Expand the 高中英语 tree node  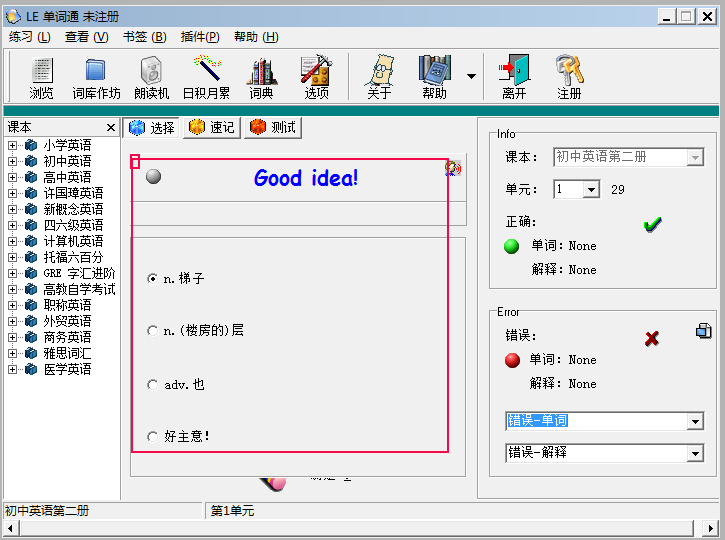(x=12, y=177)
